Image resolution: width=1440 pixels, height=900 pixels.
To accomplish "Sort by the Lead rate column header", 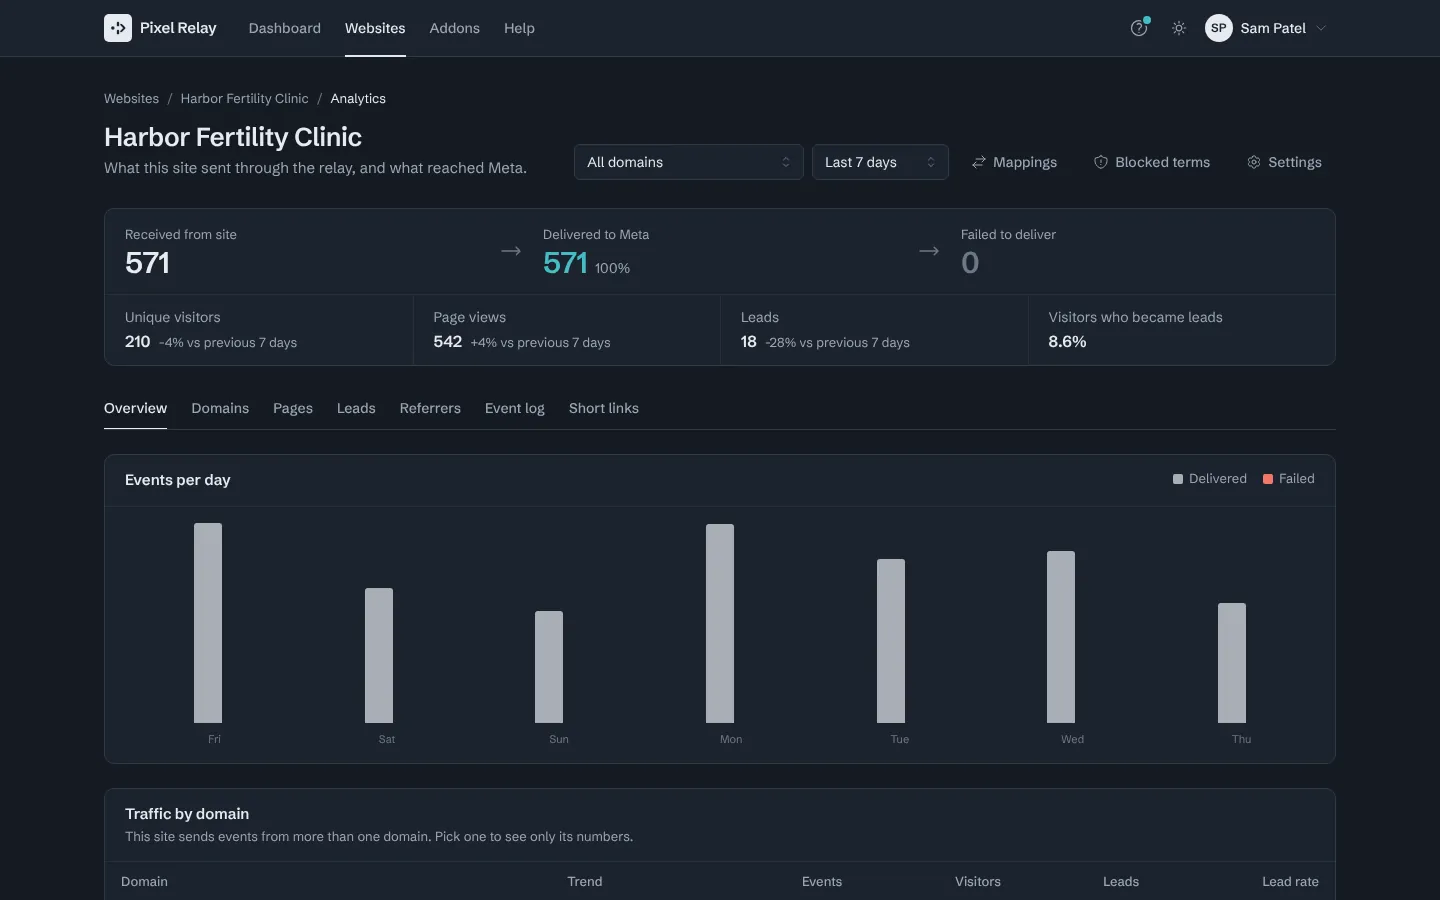I will click(1290, 881).
